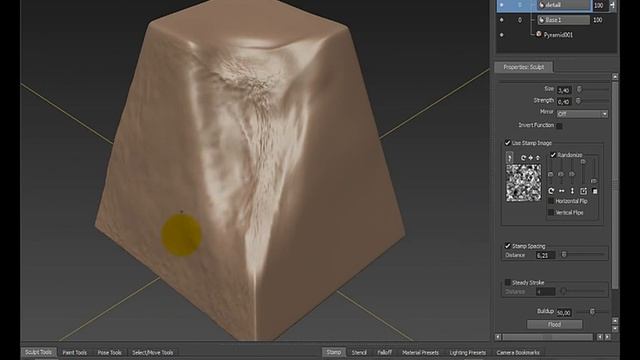
Task: Click randomize horizontal offset arrows icon
Action: (x=562, y=191)
